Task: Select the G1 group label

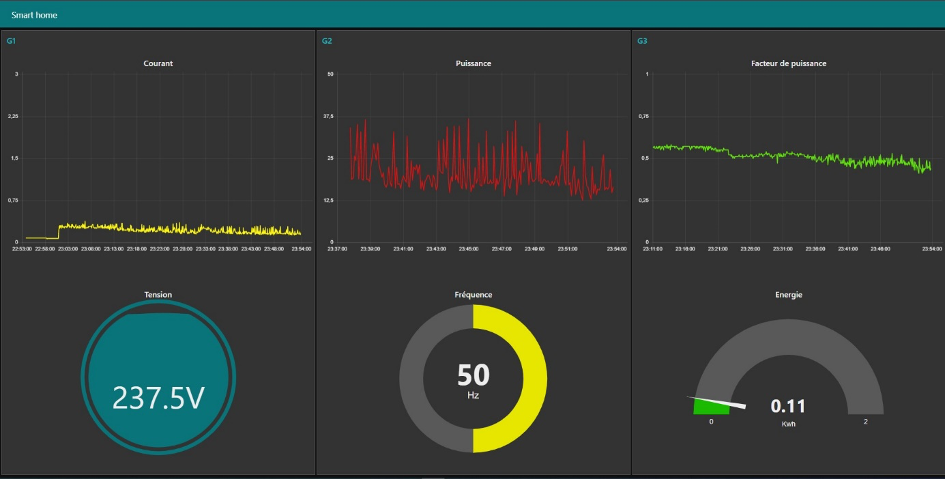Action: [11, 41]
